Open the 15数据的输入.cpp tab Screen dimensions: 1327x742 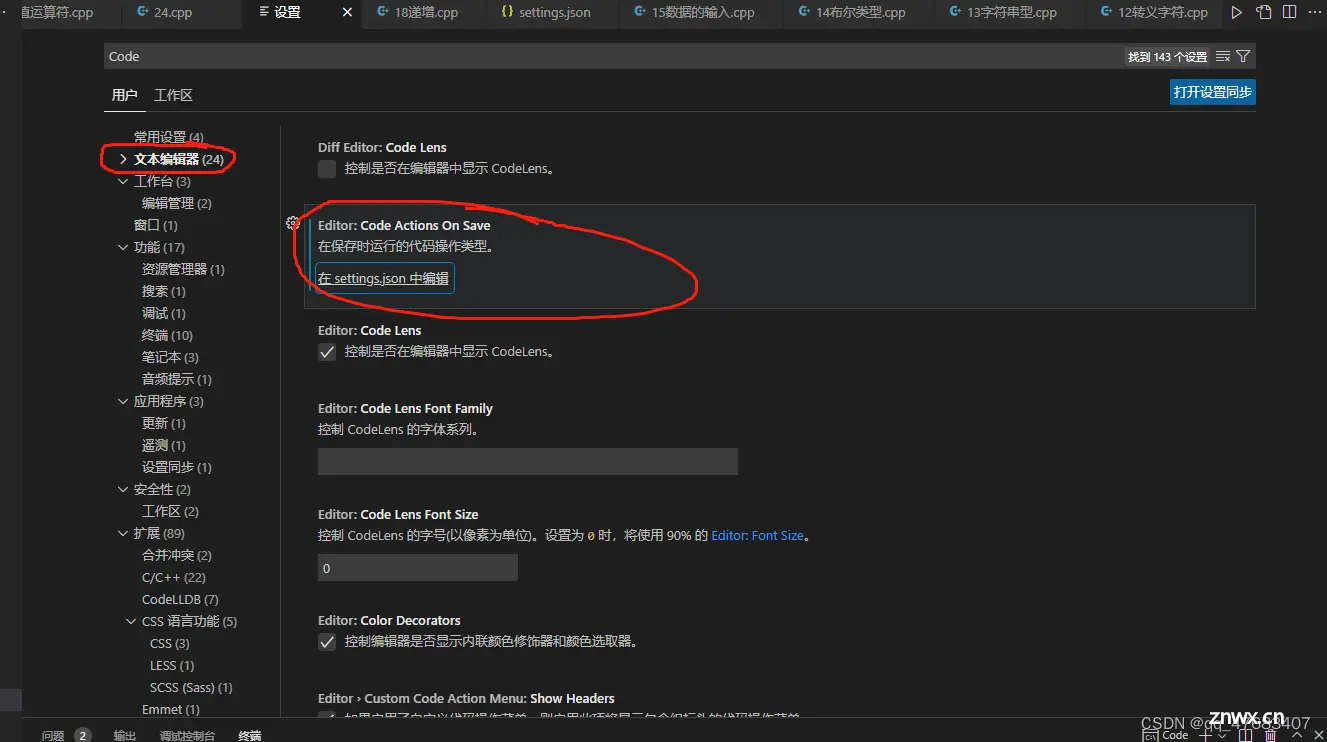point(701,13)
